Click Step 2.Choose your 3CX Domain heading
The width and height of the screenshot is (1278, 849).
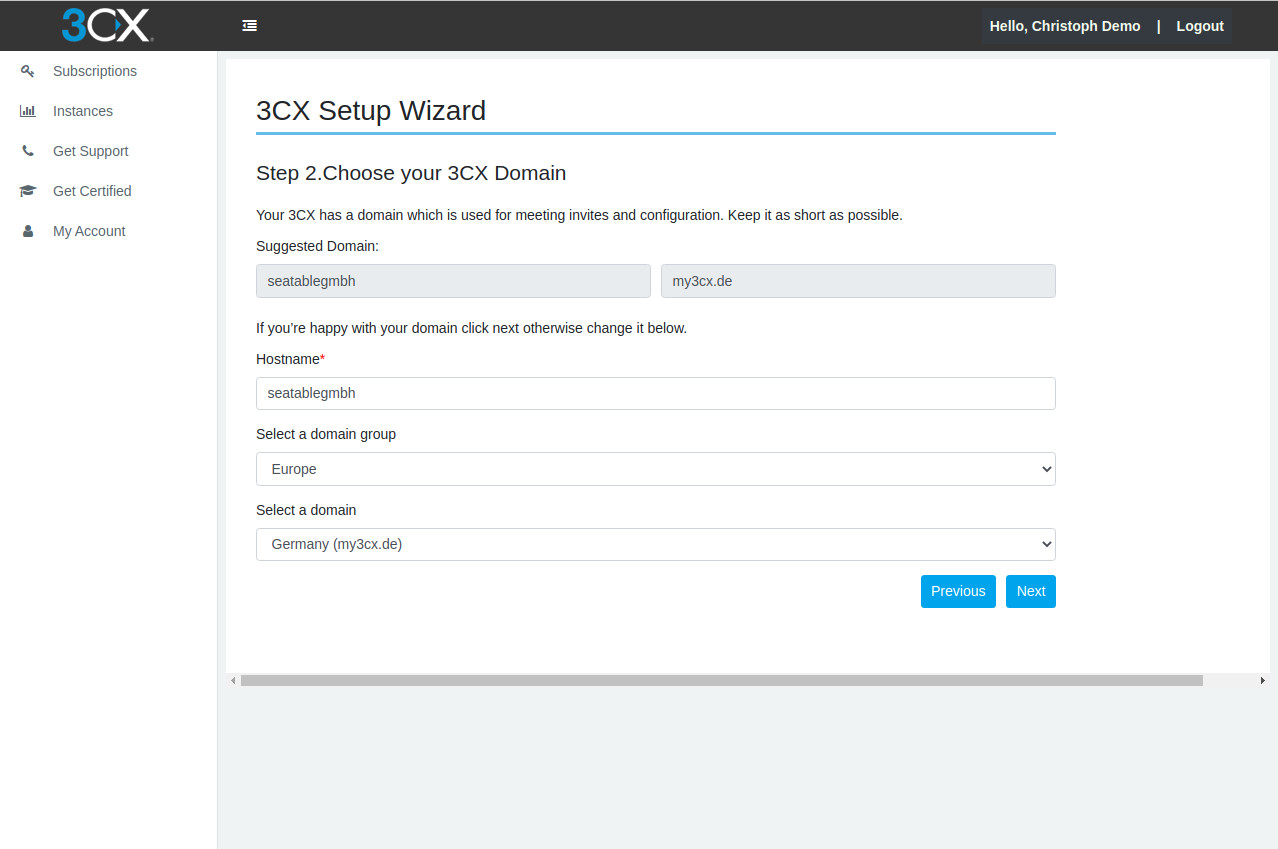tap(411, 173)
